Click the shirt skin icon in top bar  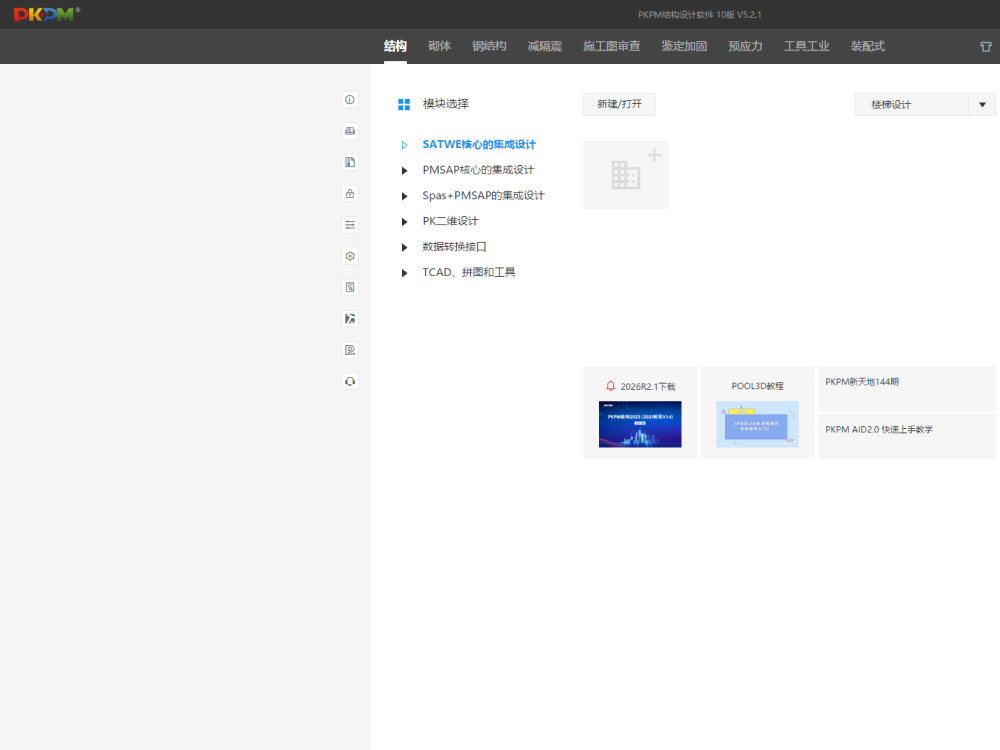click(985, 46)
